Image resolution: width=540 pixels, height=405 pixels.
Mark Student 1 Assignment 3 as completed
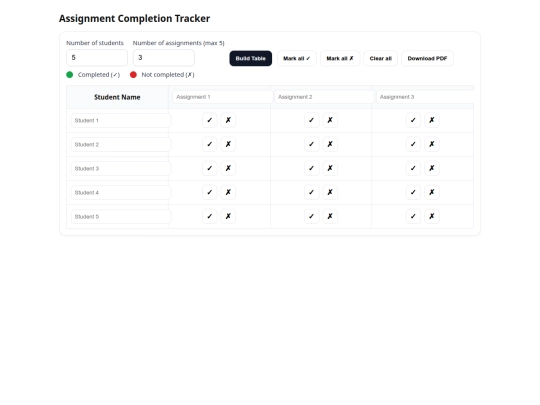(413, 120)
